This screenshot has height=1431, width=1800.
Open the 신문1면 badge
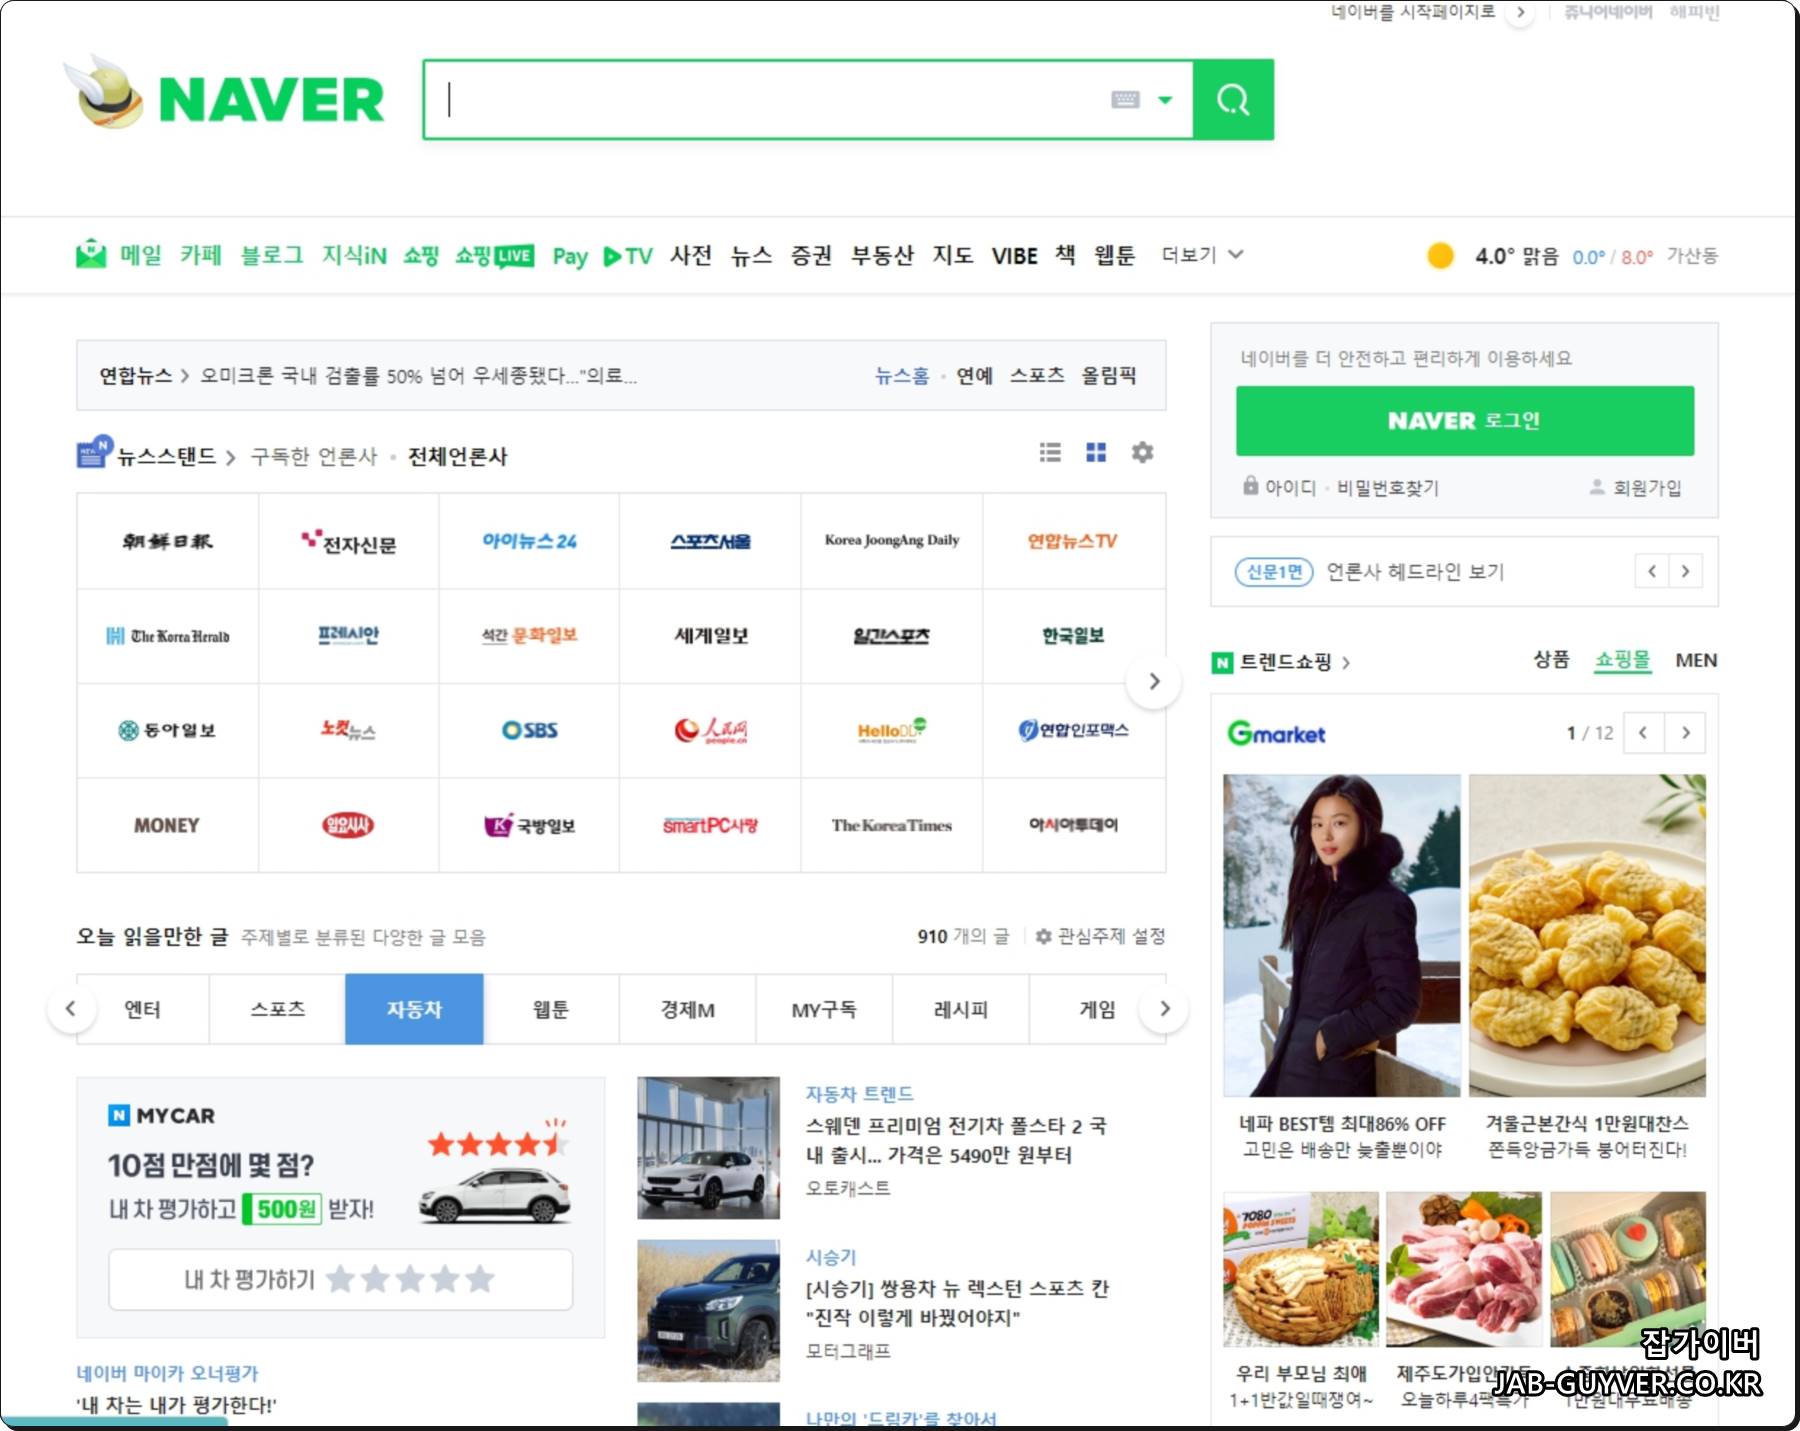pyautogui.click(x=1274, y=571)
